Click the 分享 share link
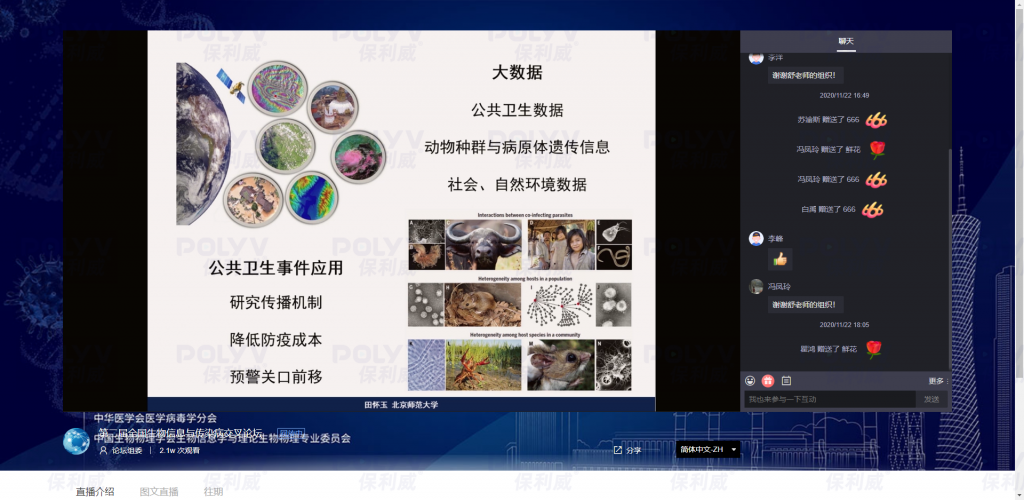1024x500 pixels. 634,450
